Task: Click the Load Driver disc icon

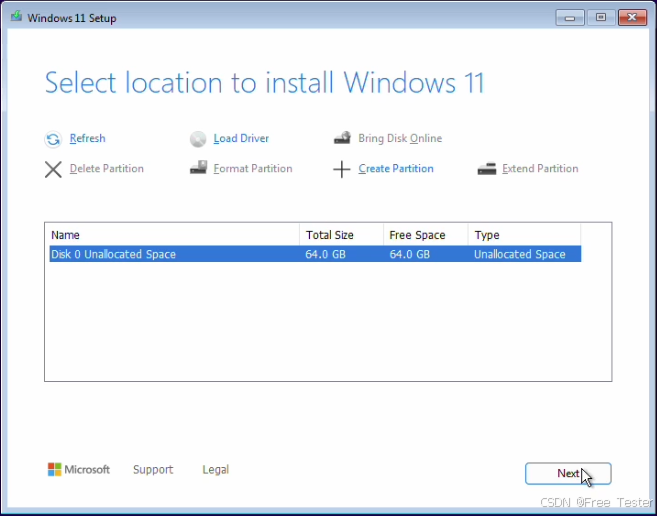Action: (198, 139)
